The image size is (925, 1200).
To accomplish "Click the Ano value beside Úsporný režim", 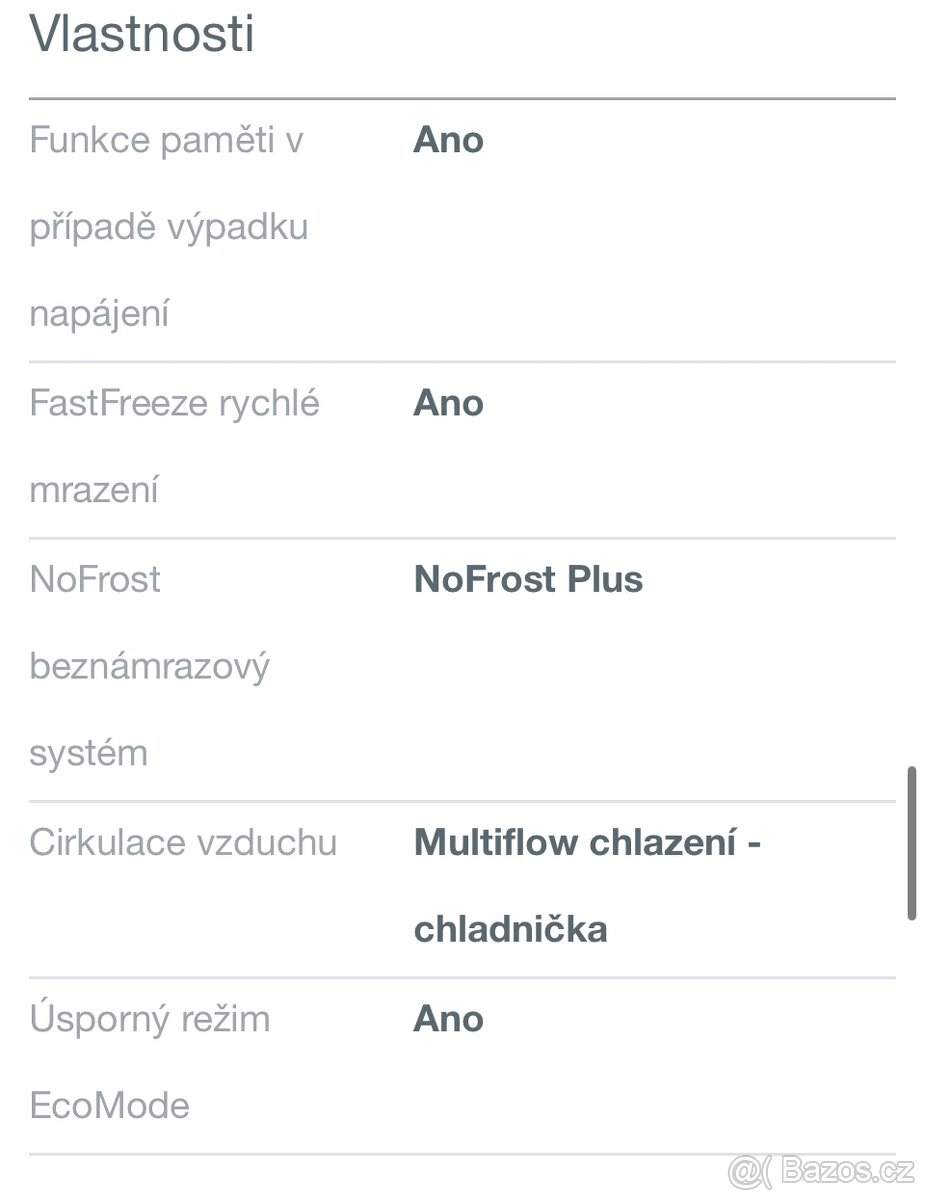I will point(448,1019).
